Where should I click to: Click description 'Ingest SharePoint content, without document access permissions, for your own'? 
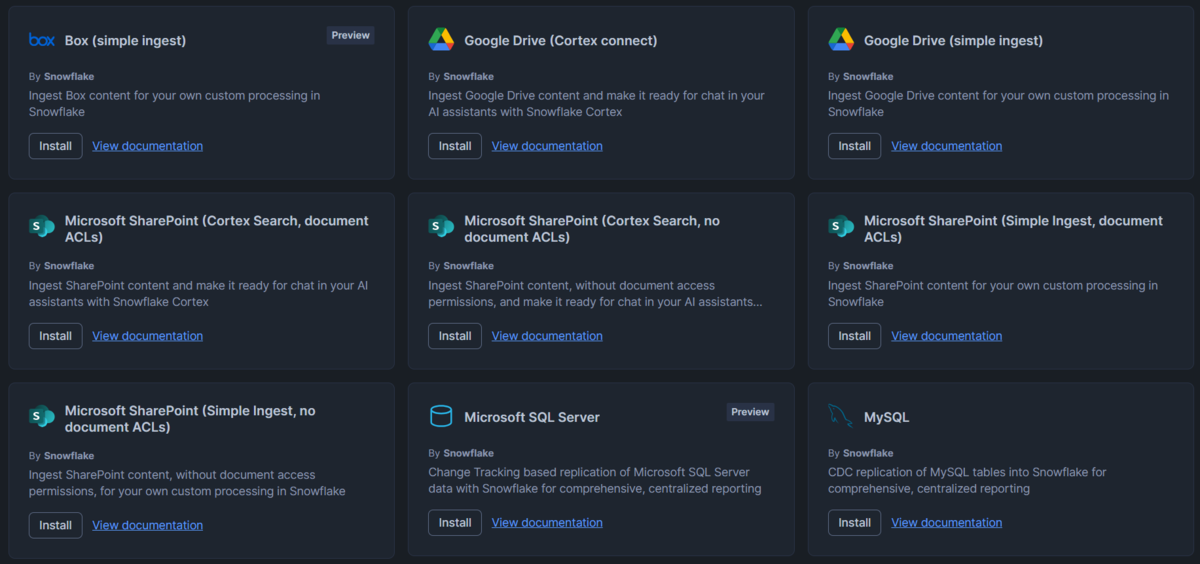(187, 483)
